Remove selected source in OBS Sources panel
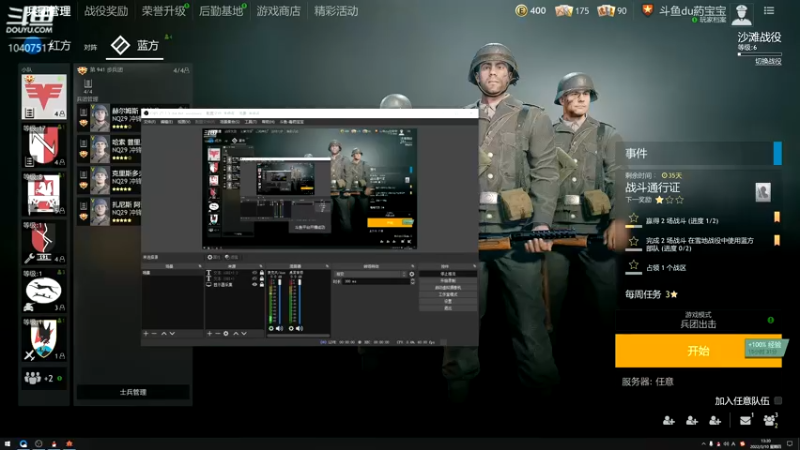This screenshot has width=800, height=450. tap(217, 333)
